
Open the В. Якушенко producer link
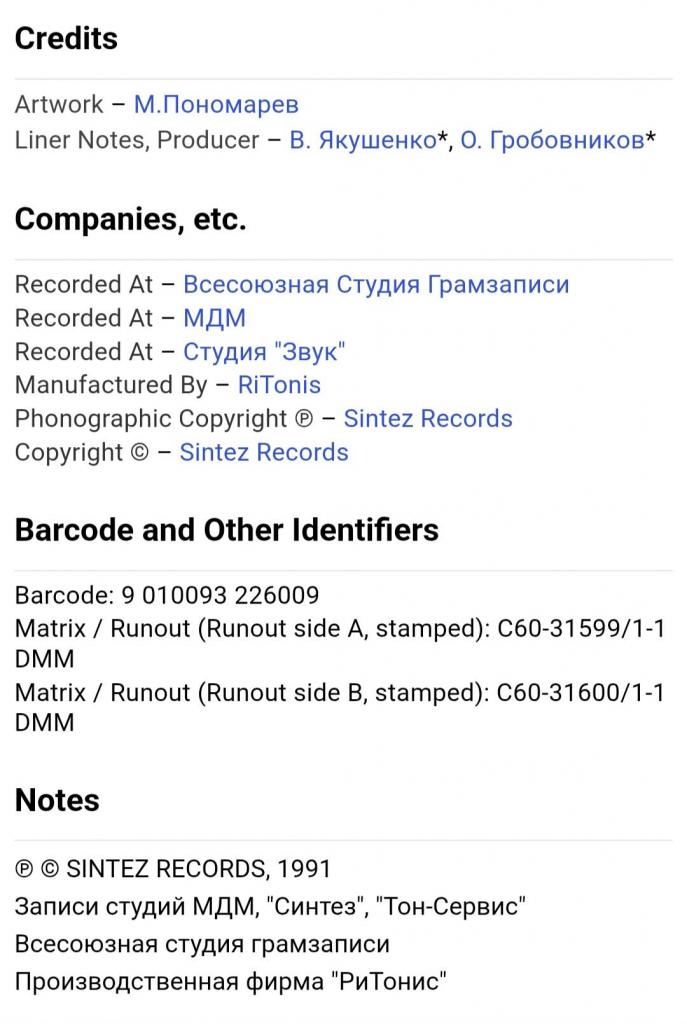click(363, 140)
